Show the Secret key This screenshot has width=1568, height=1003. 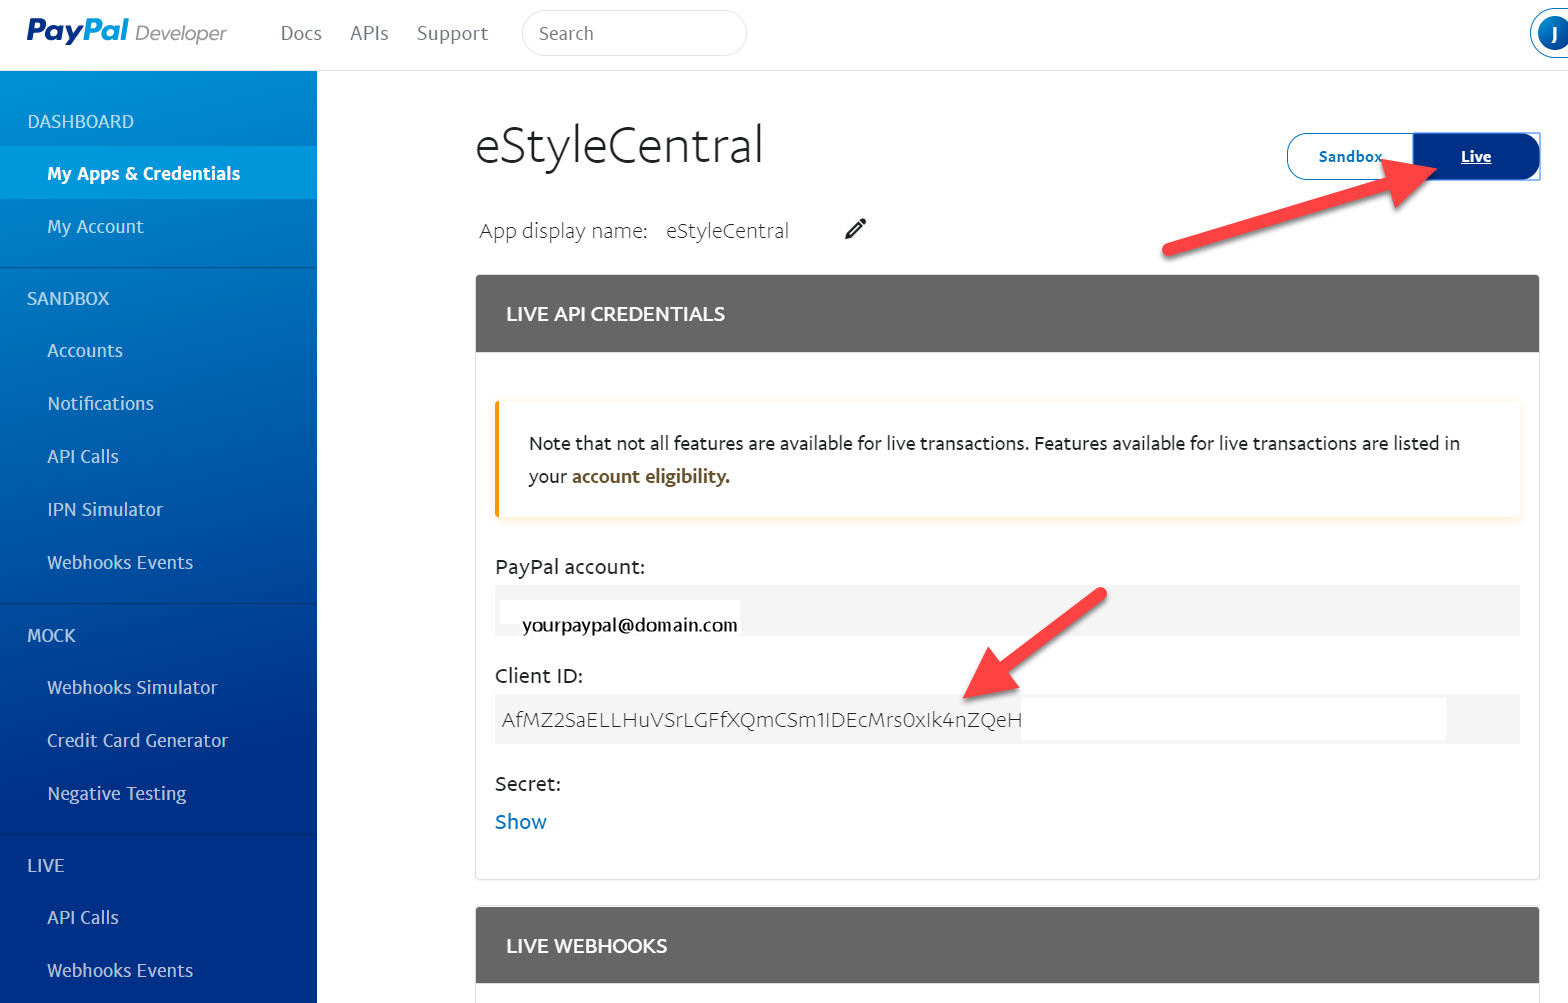pyautogui.click(x=521, y=822)
